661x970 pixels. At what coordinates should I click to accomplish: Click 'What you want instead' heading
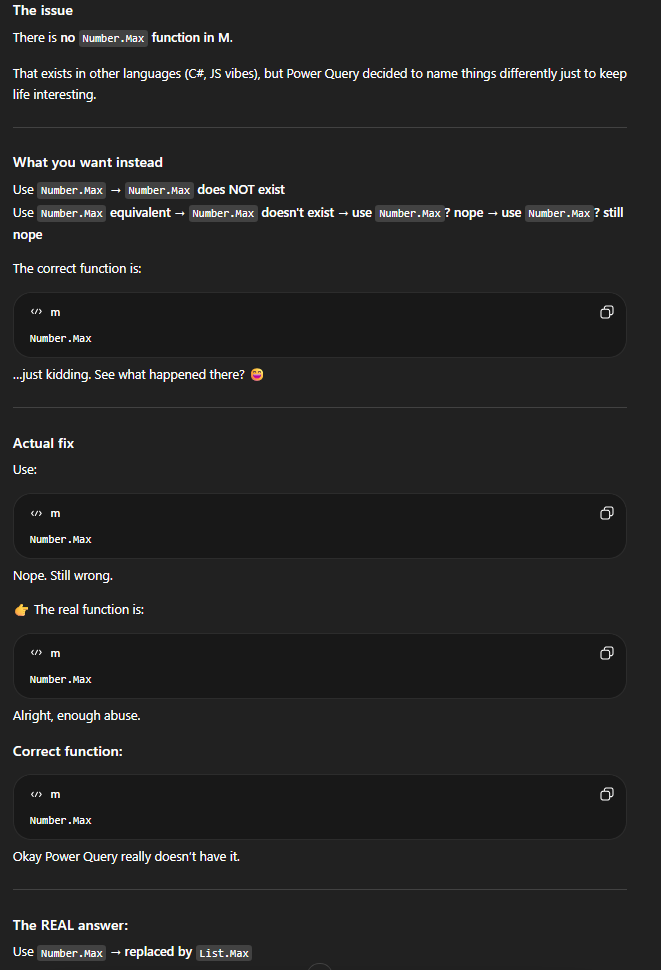tap(87, 162)
